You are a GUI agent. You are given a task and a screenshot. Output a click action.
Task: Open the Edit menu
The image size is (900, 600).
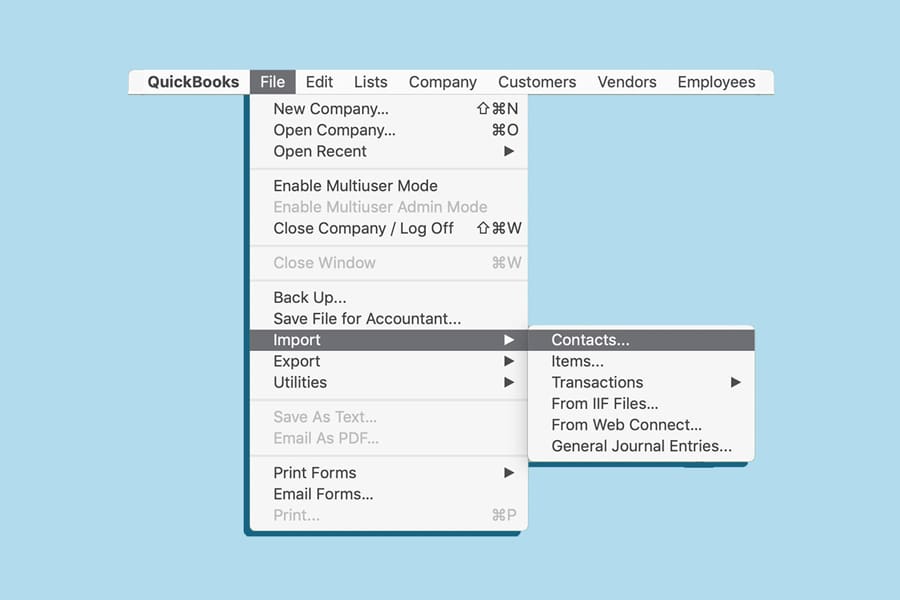(x=319, y=82)
